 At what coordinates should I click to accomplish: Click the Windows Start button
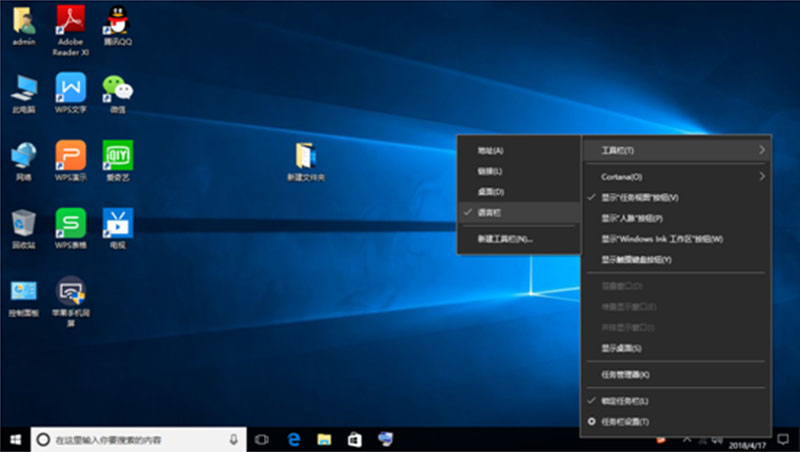coord(14,439)
